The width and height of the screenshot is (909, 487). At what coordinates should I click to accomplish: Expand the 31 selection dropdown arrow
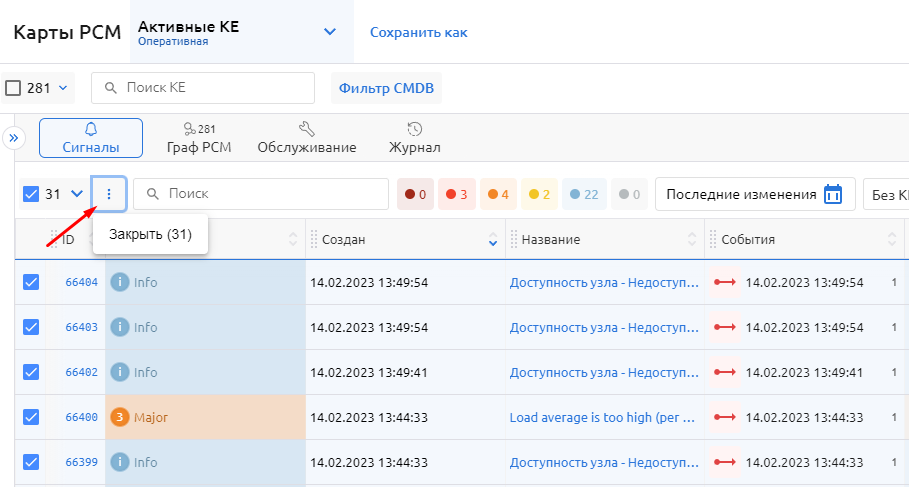tap(77, 194)
